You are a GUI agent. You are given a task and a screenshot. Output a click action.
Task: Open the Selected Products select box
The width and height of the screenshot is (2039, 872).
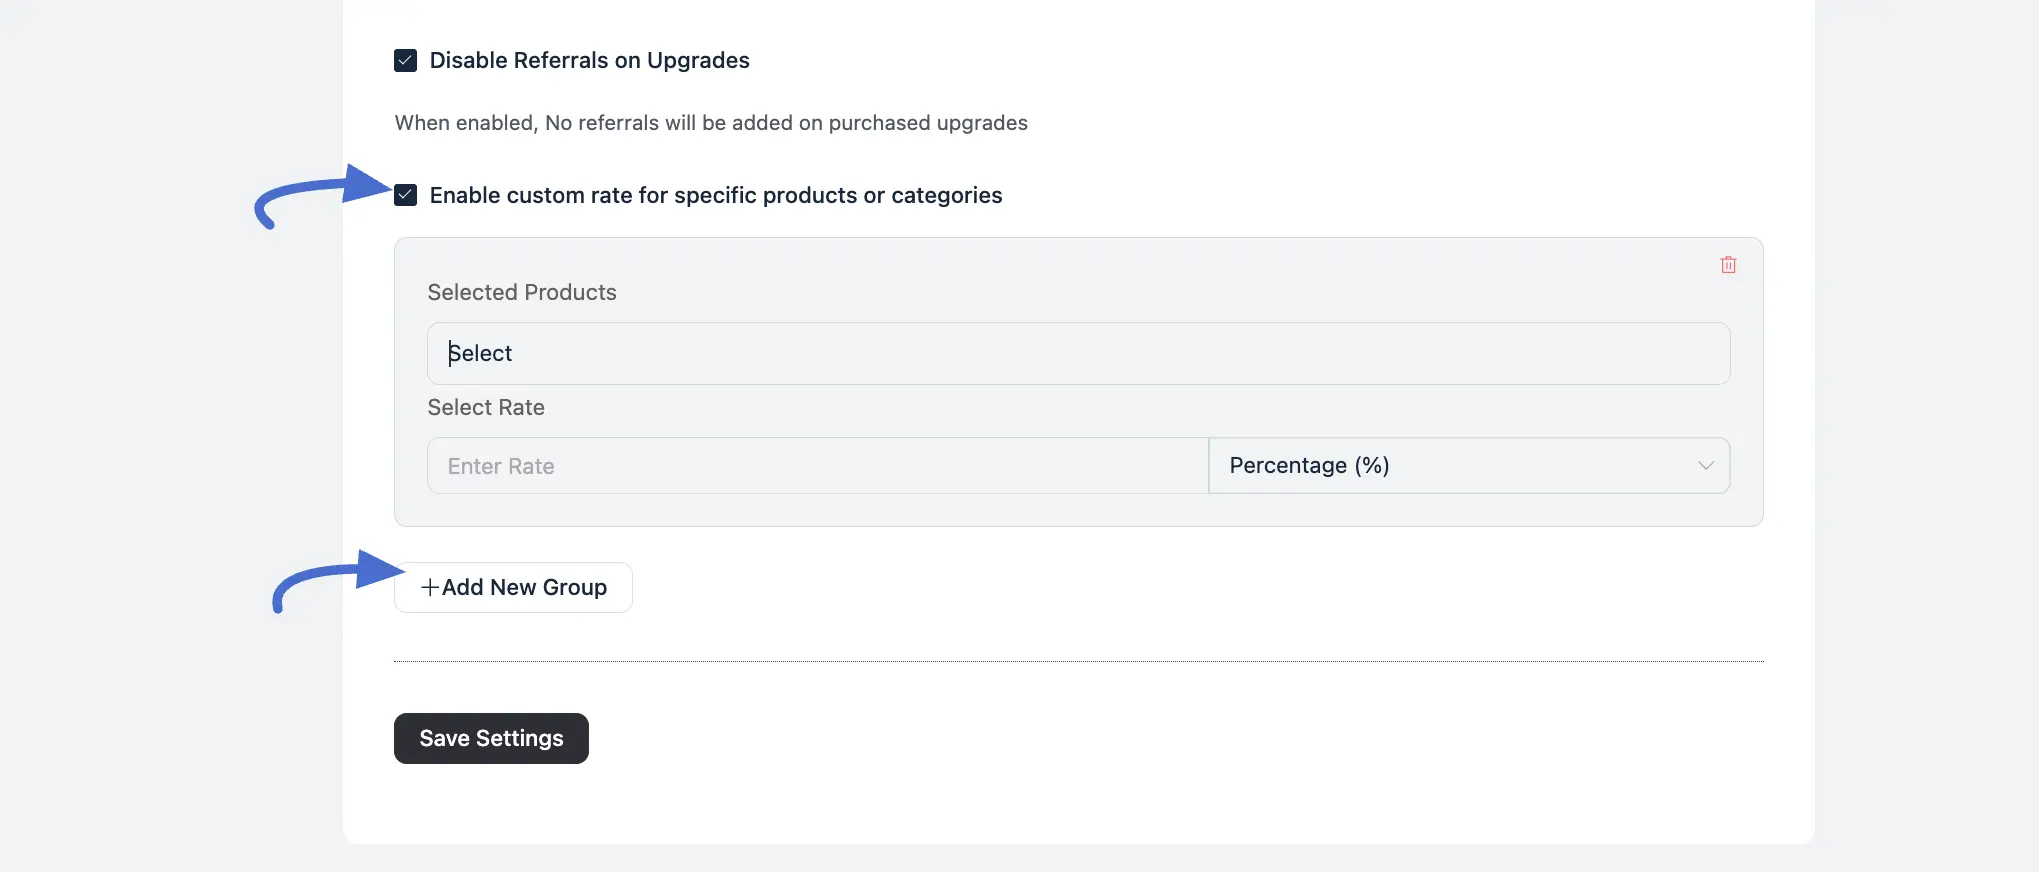tap(1078, 354)
